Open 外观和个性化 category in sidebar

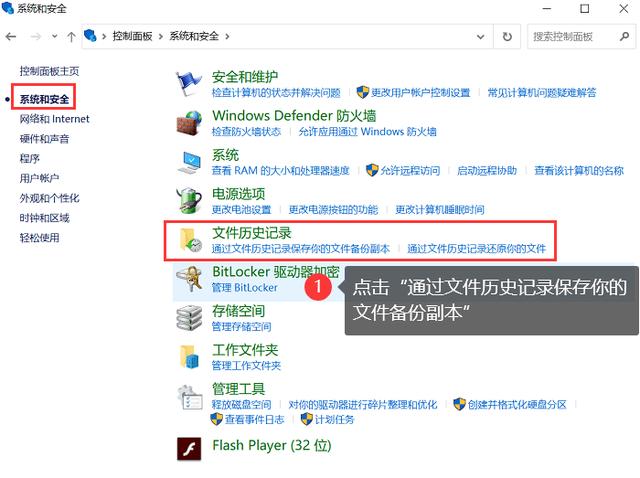(49, 198)
